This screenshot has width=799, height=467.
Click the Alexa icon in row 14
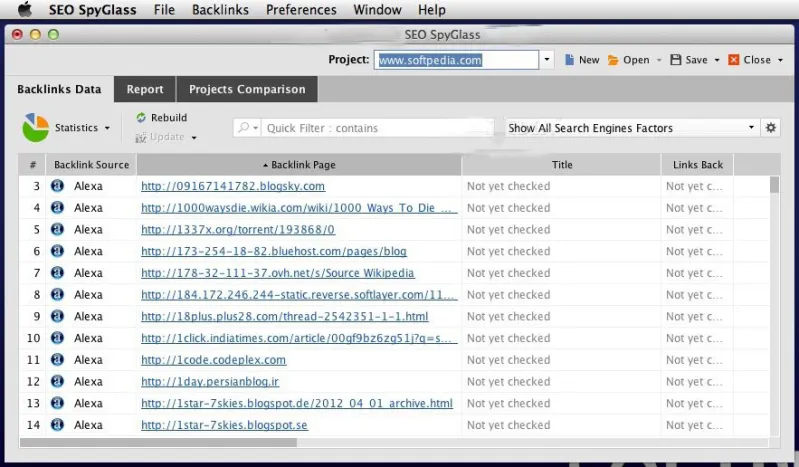pos(58,425)
